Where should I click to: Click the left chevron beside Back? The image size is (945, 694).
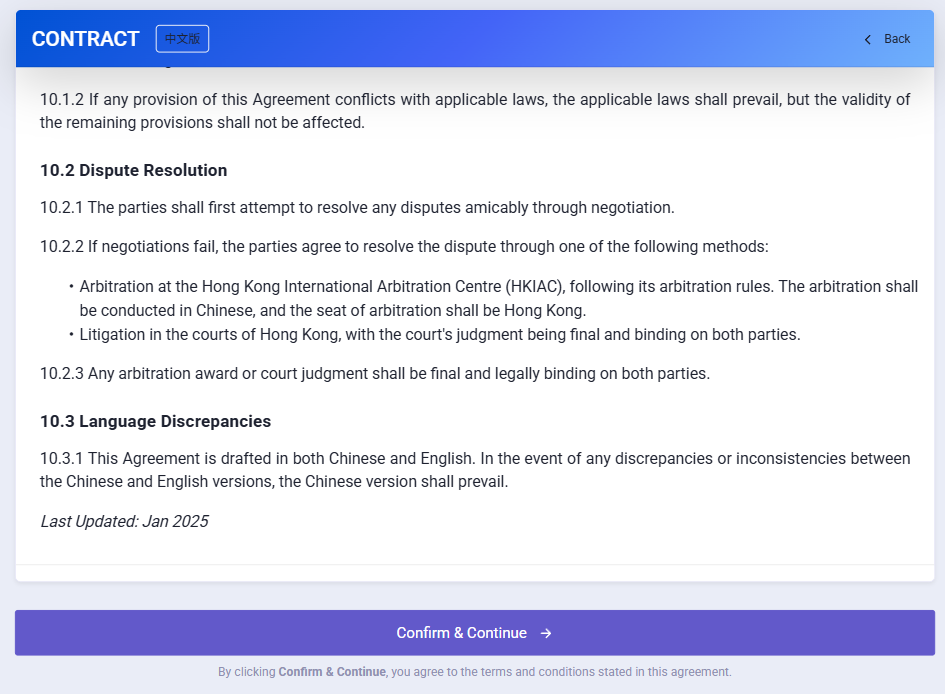(868, 40)
